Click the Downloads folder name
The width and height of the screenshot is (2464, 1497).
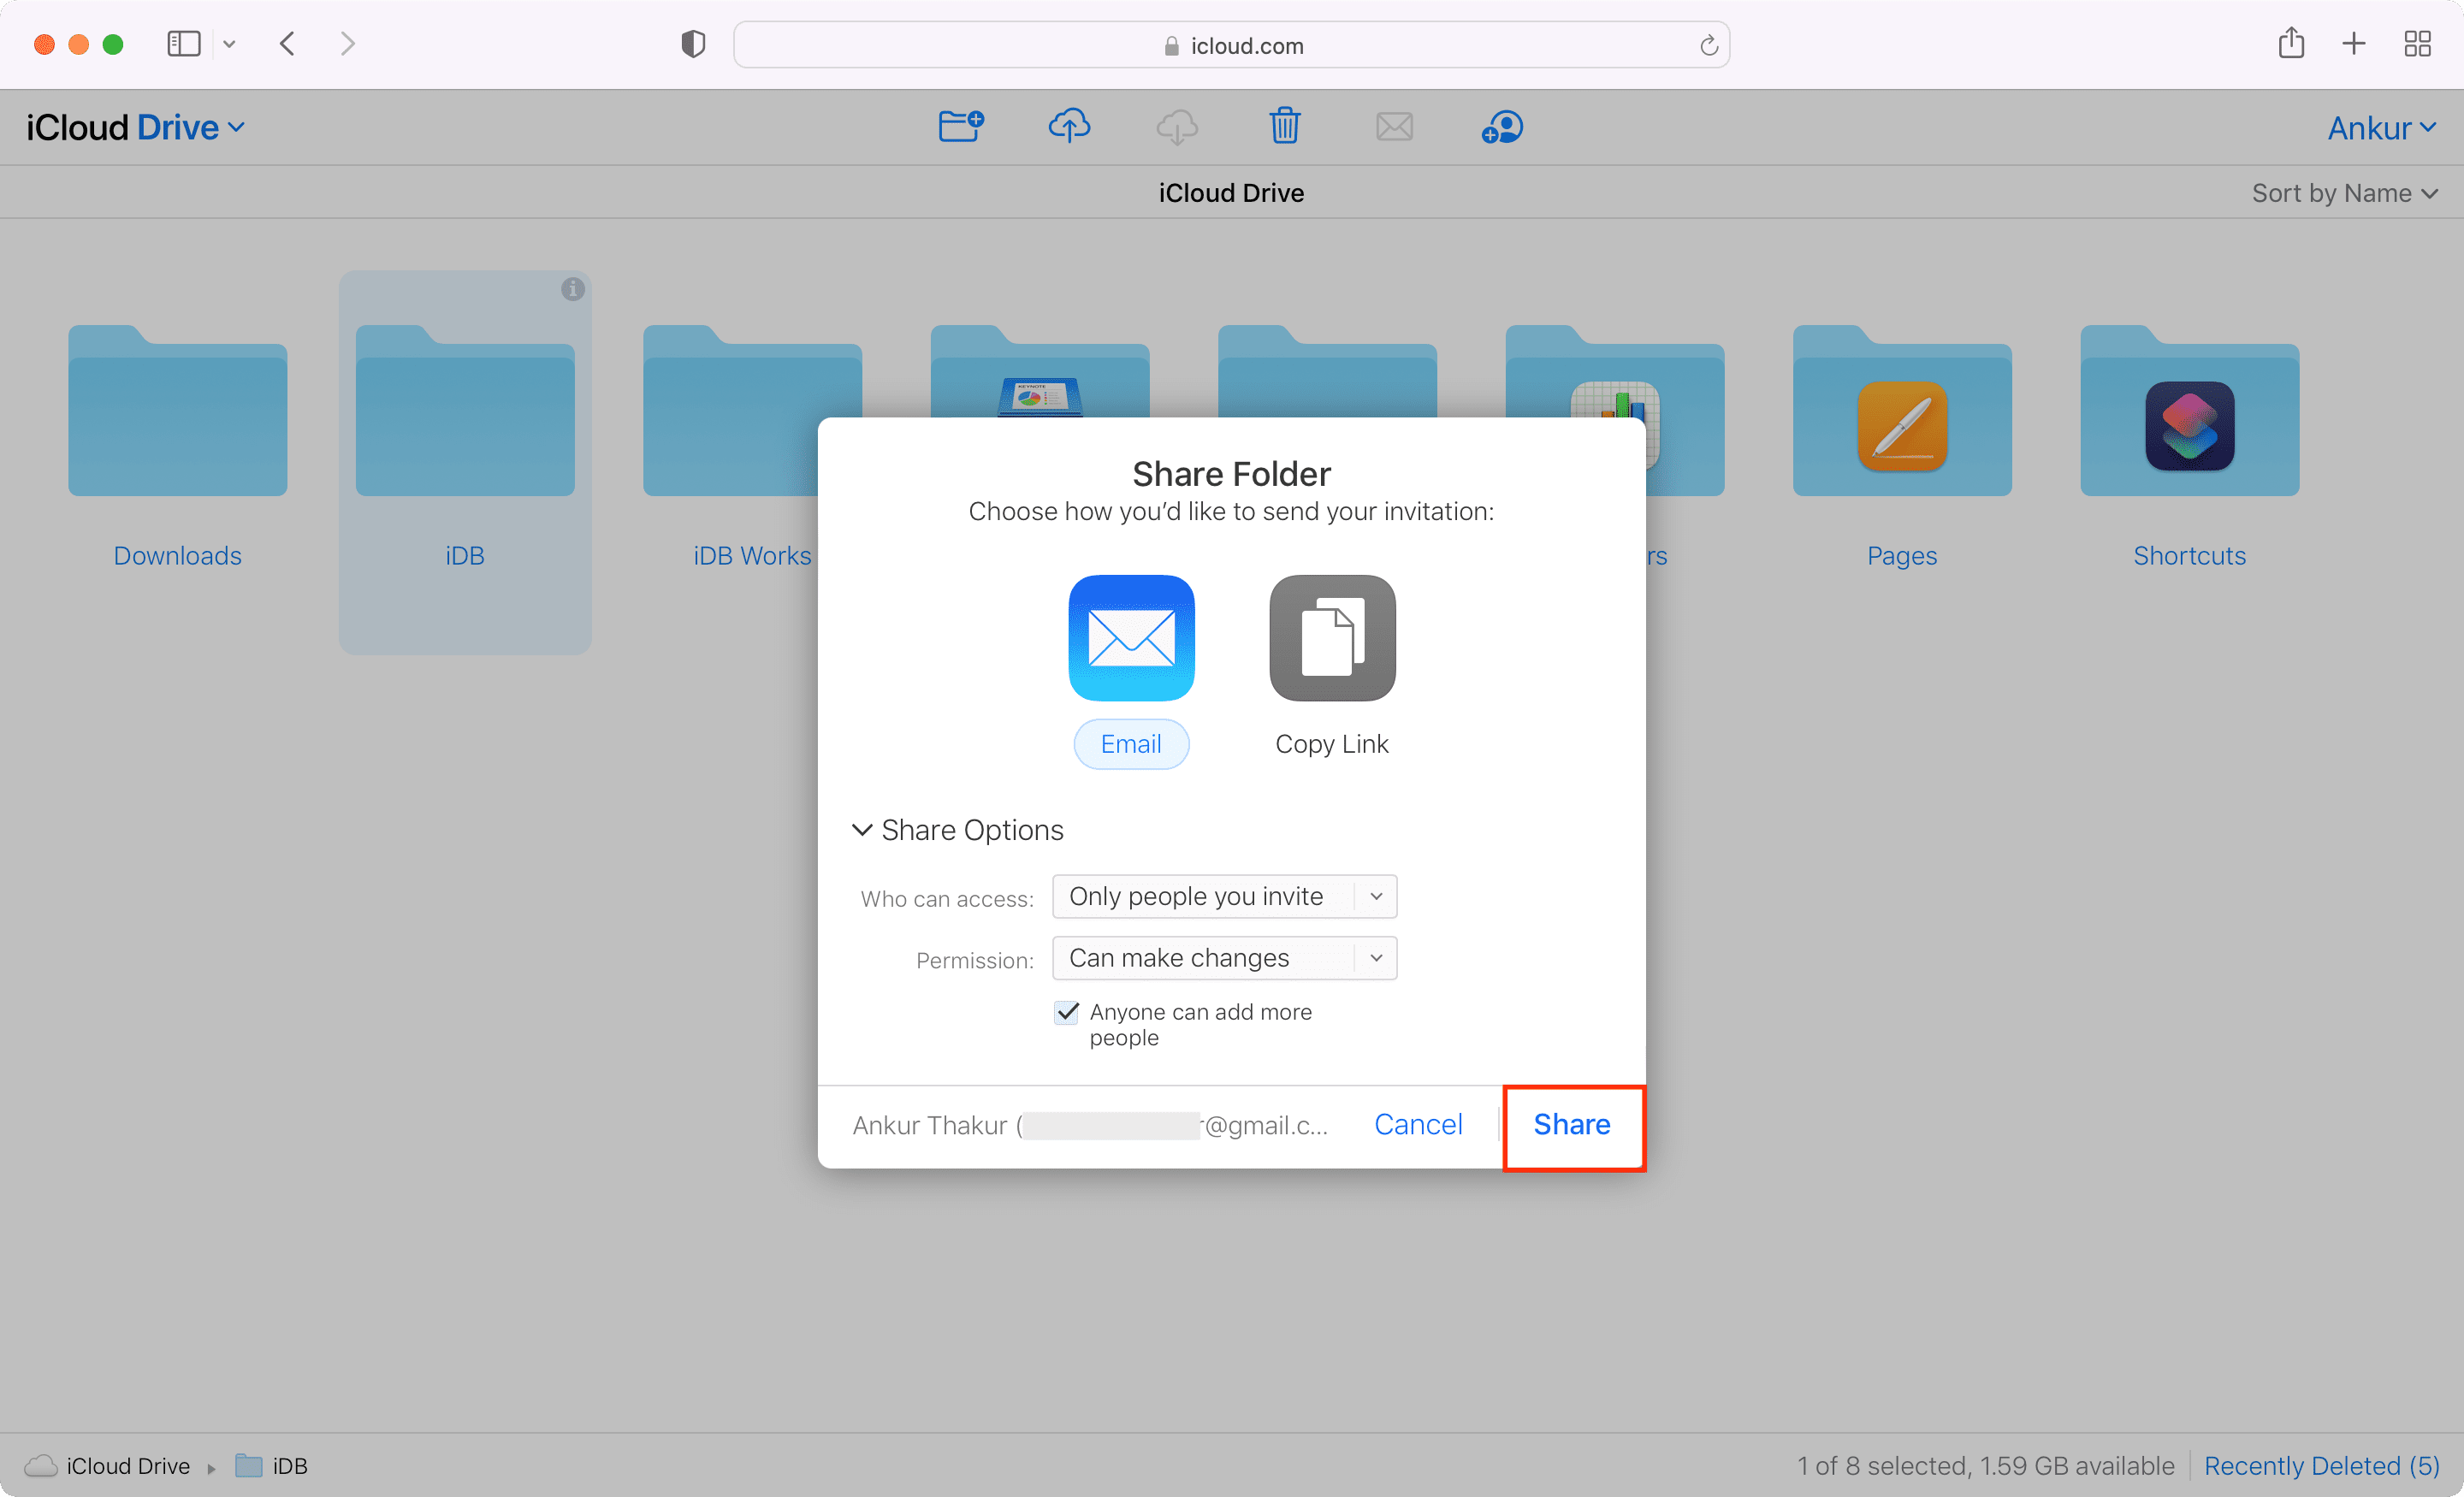point(178,556)
